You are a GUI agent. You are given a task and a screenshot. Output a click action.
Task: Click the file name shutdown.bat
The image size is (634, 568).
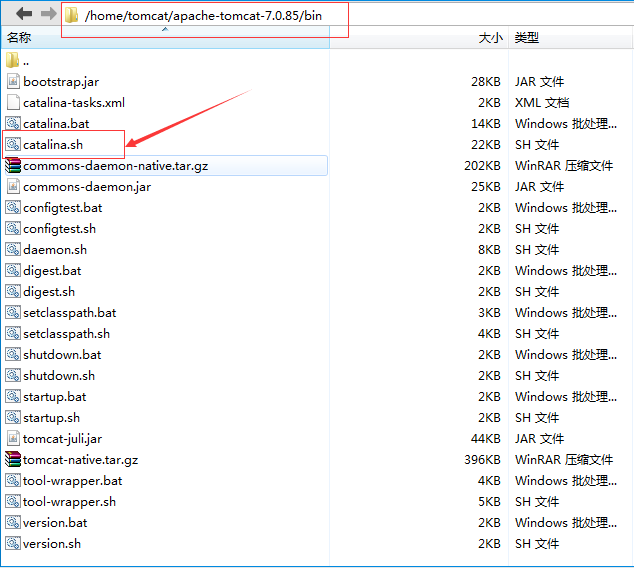pos(62,355)
